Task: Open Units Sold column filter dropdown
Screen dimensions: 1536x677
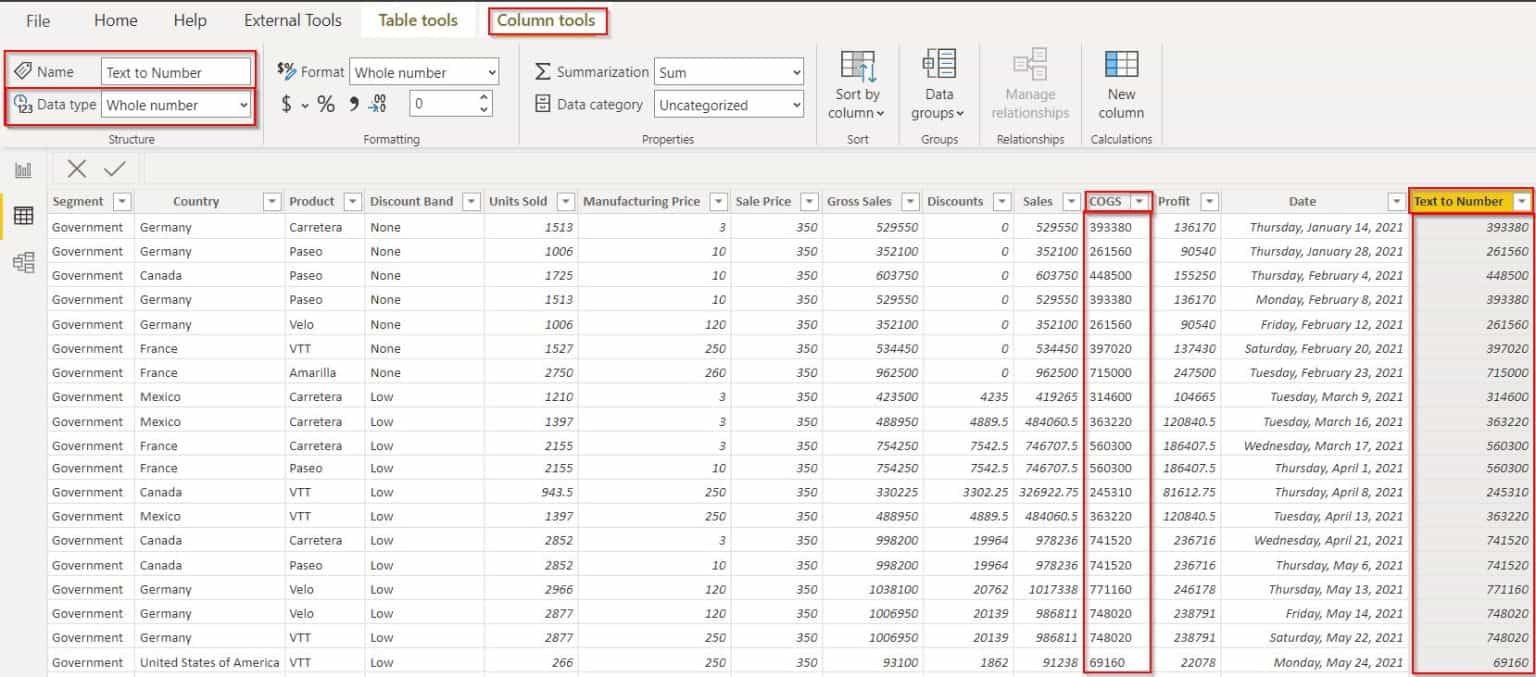Action: (566, 201)
